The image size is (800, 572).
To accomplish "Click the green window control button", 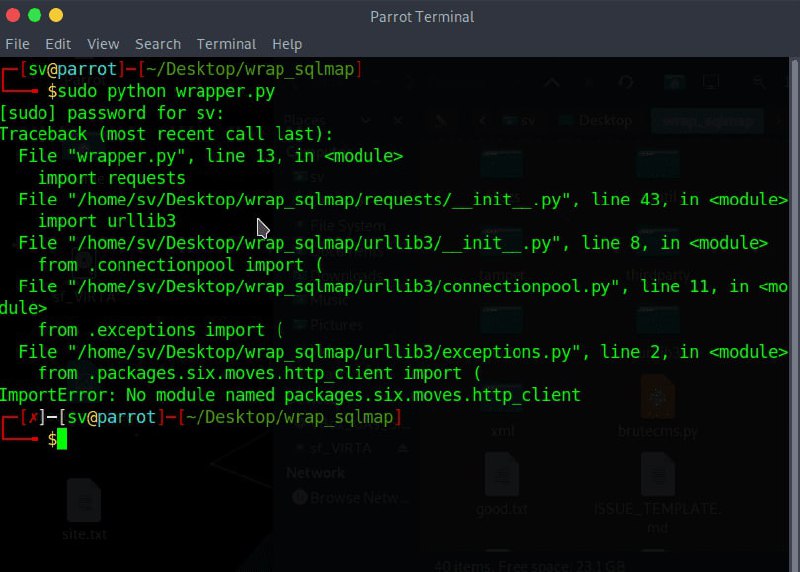I will [x=35, y=16].
